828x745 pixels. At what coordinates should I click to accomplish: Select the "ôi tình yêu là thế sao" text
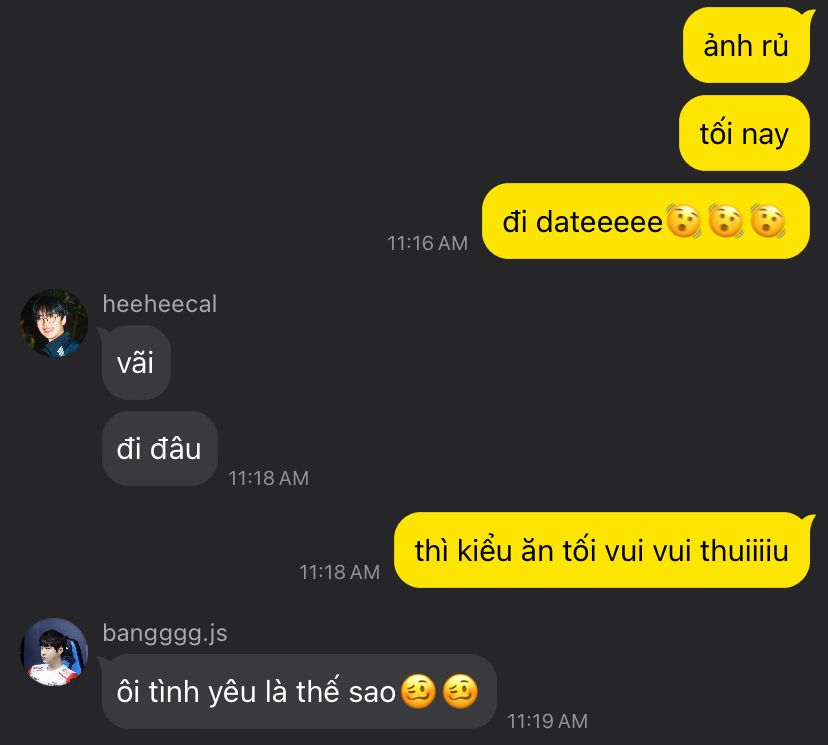click(x=256, y=692)
